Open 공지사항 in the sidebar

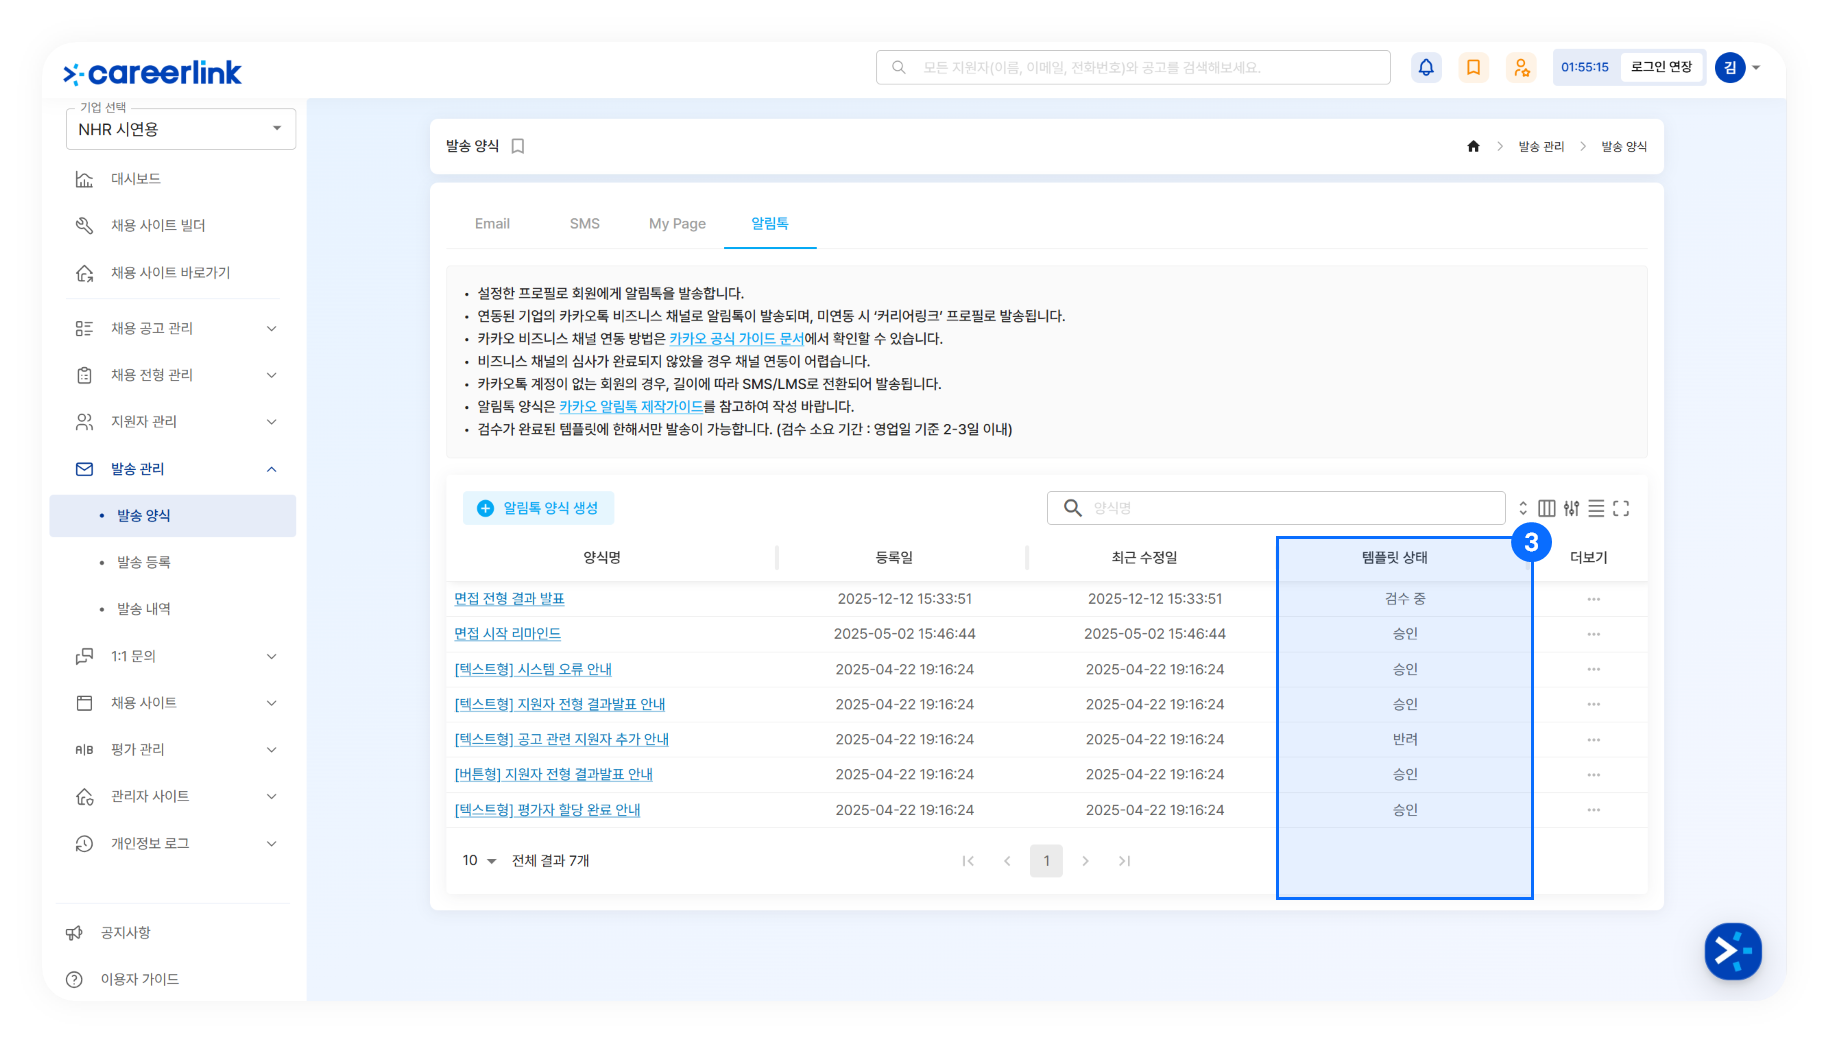click(x=126, y=933)
